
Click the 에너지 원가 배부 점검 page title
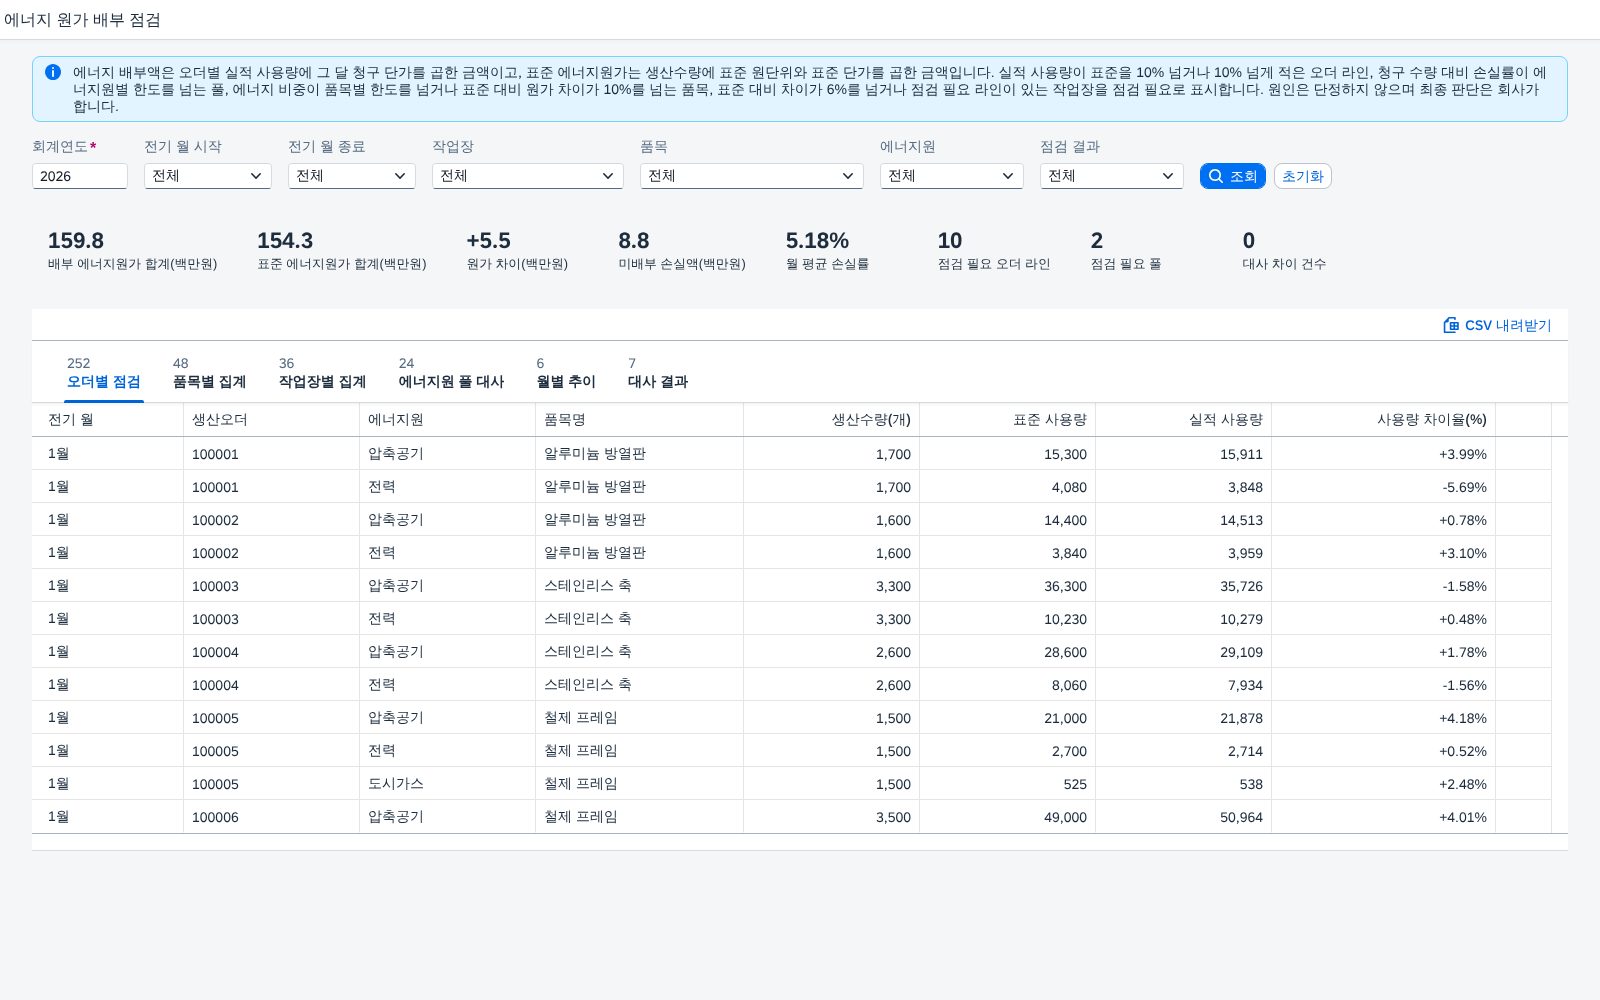(x=82, y=20)
